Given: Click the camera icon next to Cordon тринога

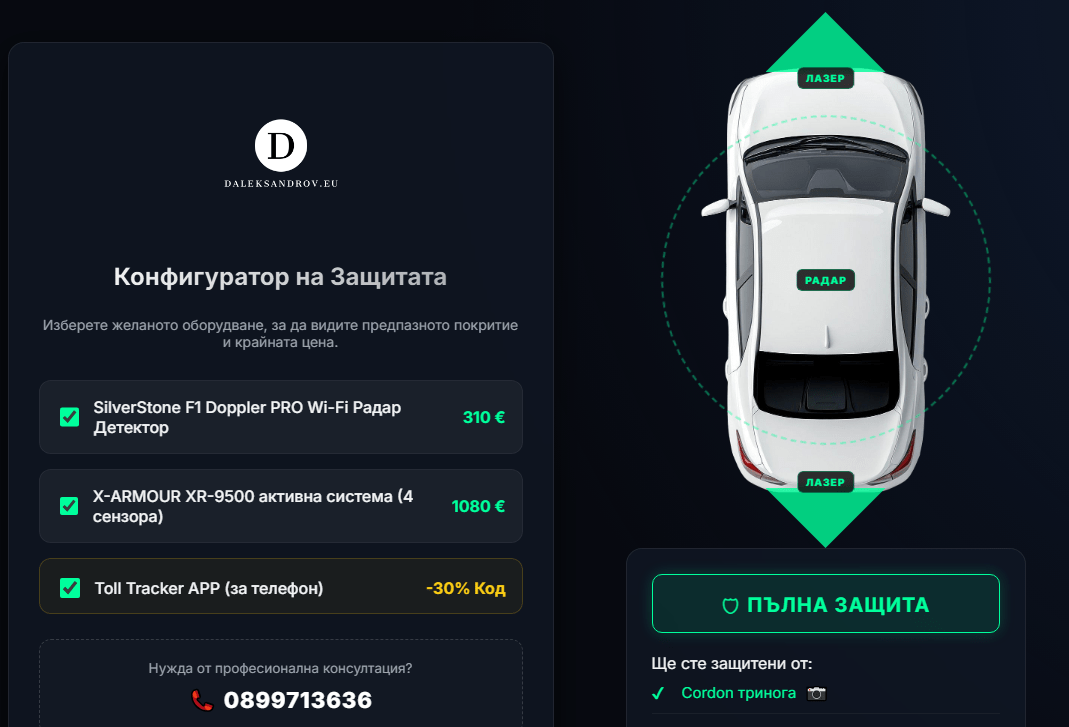Looking at the screenshot, I should pos(816,694).
